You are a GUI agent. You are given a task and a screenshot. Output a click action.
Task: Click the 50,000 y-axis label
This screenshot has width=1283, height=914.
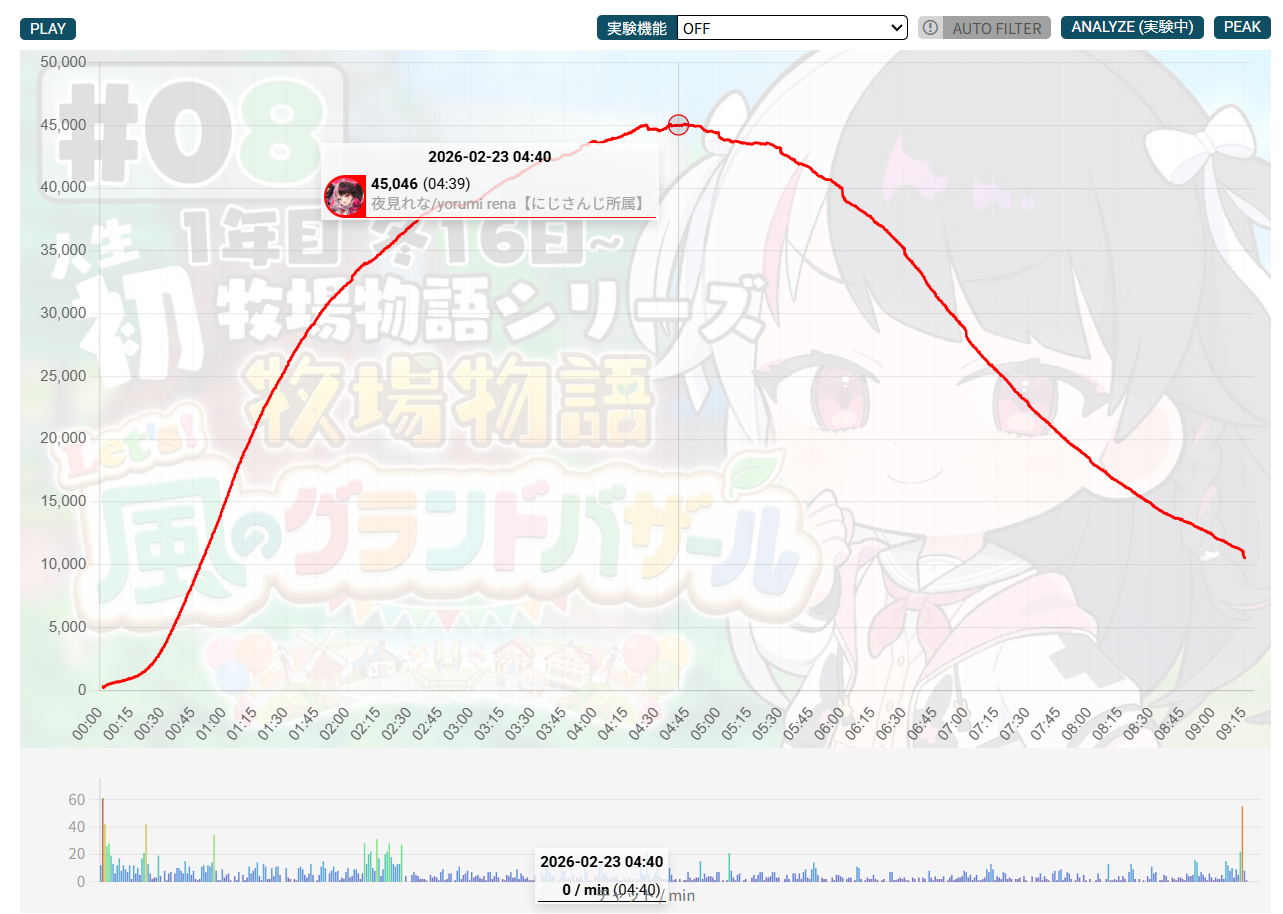point(63,62)
